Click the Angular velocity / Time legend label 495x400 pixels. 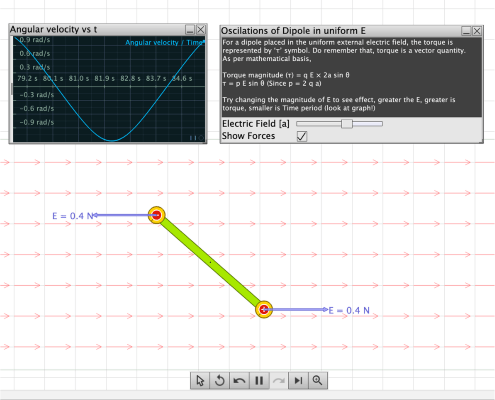(165, 43)
